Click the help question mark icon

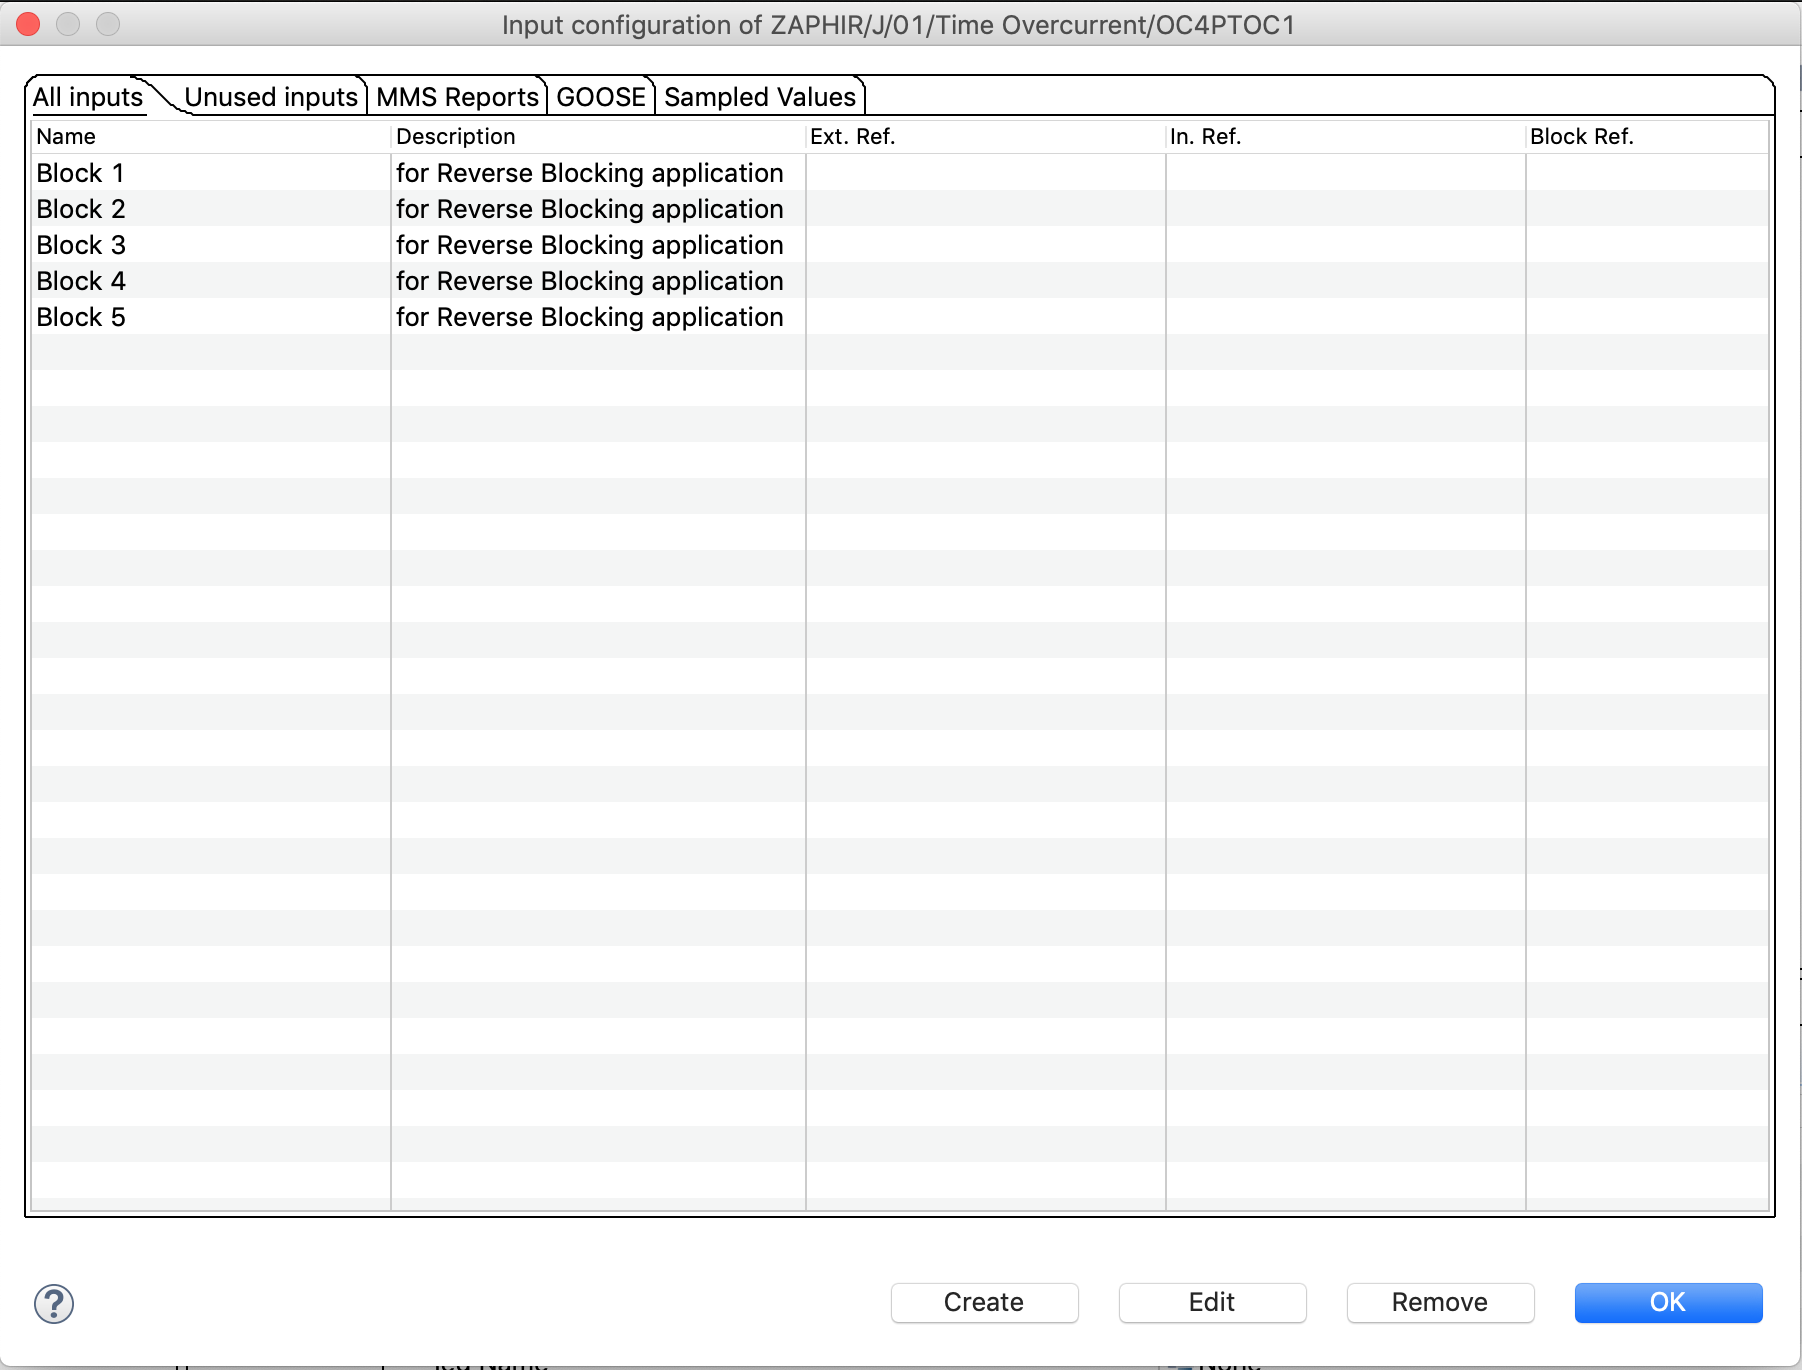tap(54, 1304)
